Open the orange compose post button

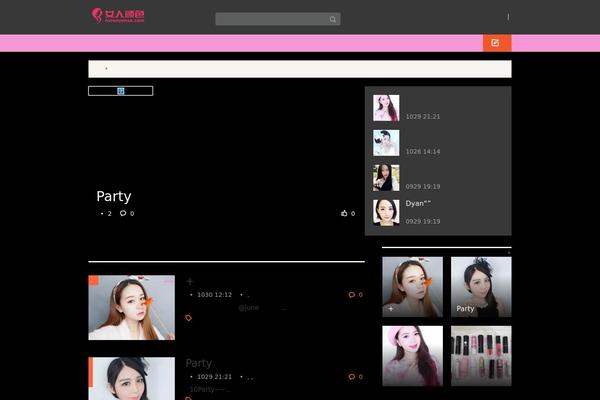click(x=497, y=43)
